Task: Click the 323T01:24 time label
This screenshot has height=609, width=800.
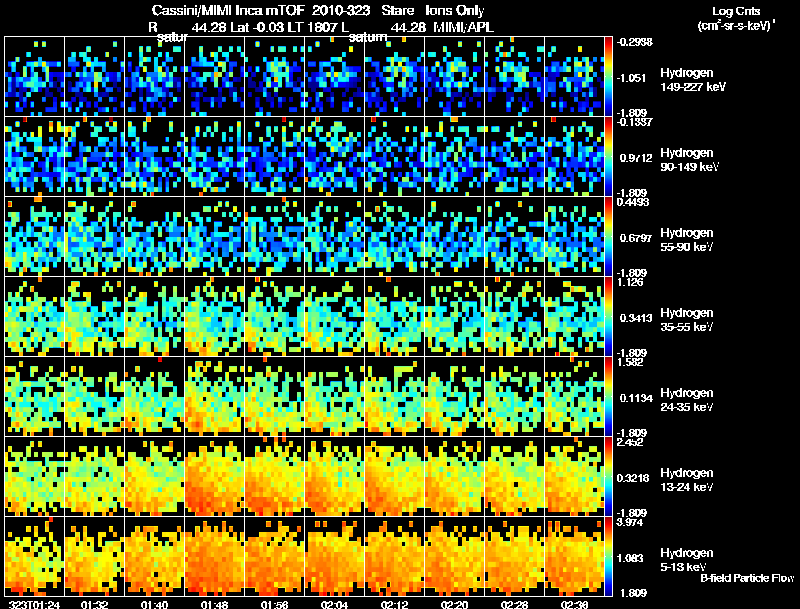Action: point(35,605)
